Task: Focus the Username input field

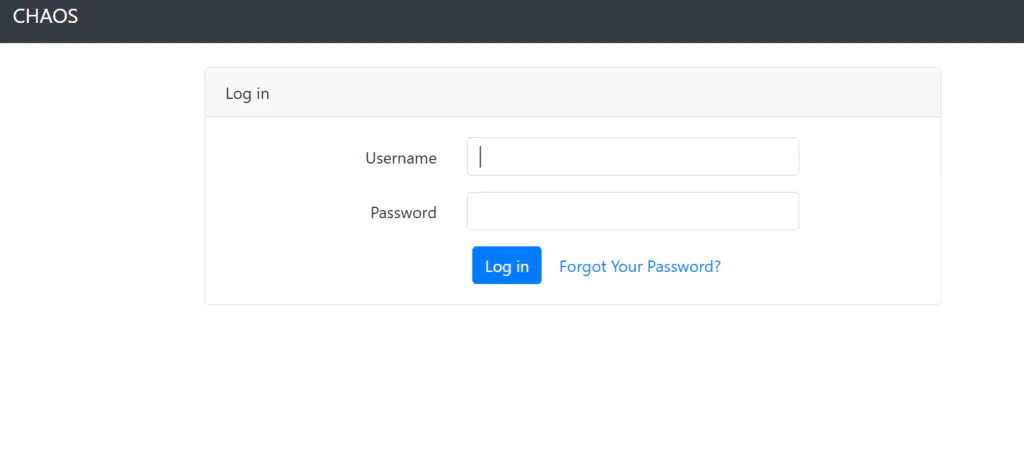Action: pyautogui.click(x=632, y=157)
